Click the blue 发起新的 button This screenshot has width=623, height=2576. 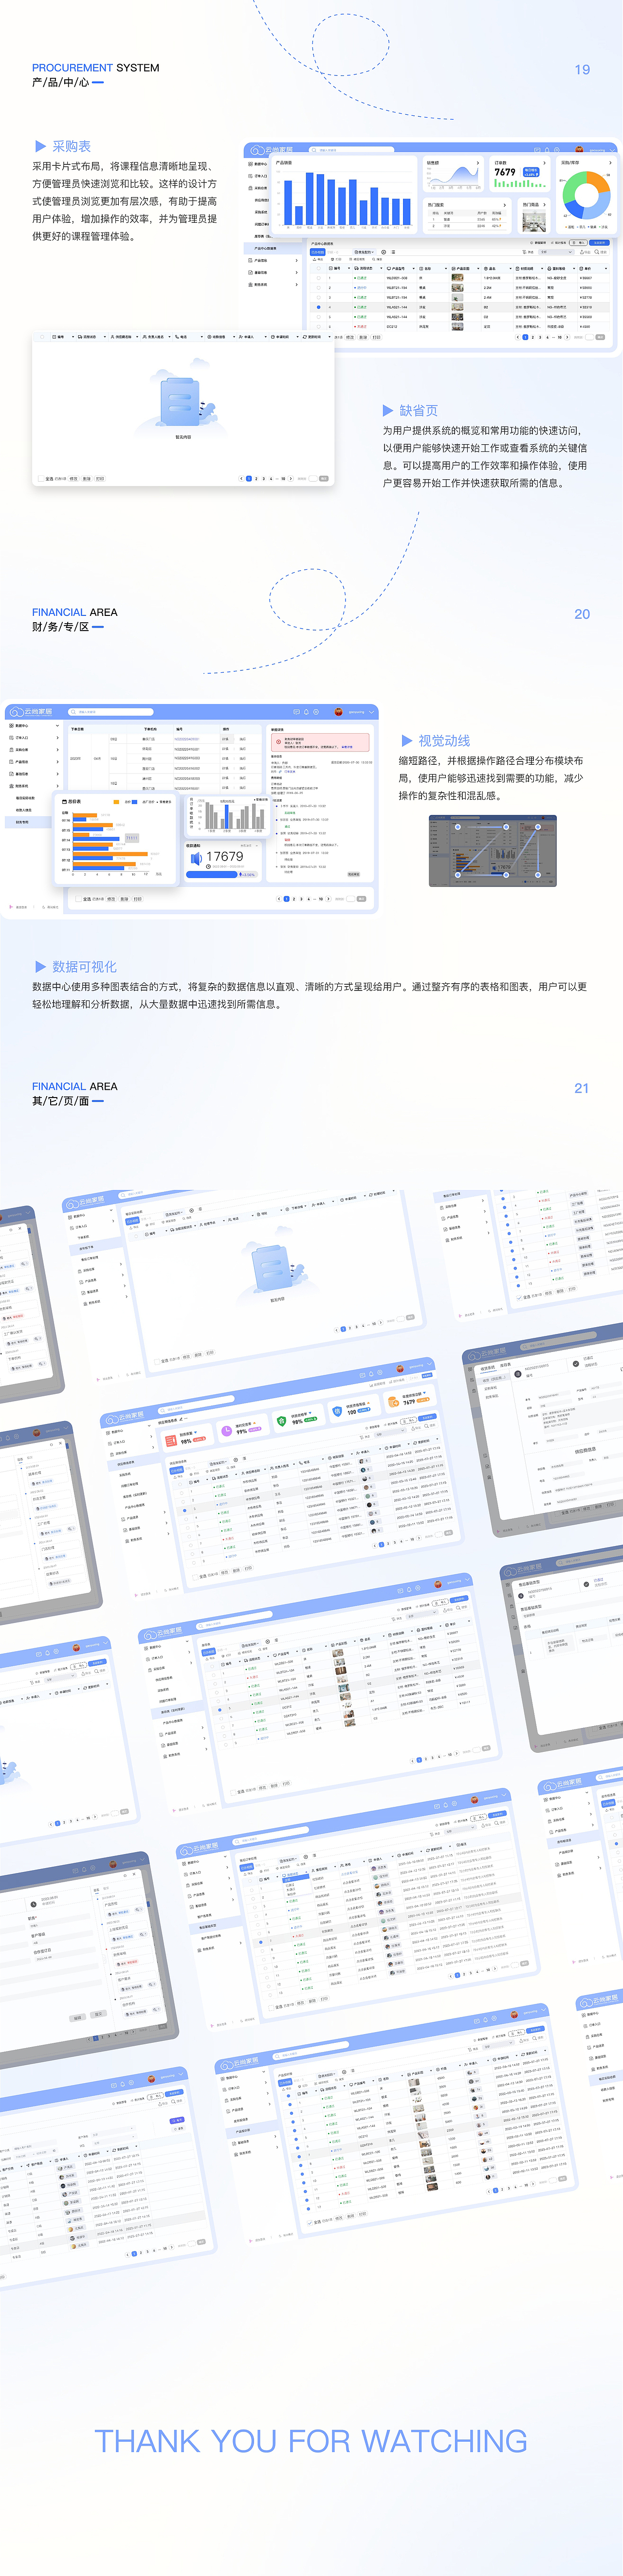(600, 243)
